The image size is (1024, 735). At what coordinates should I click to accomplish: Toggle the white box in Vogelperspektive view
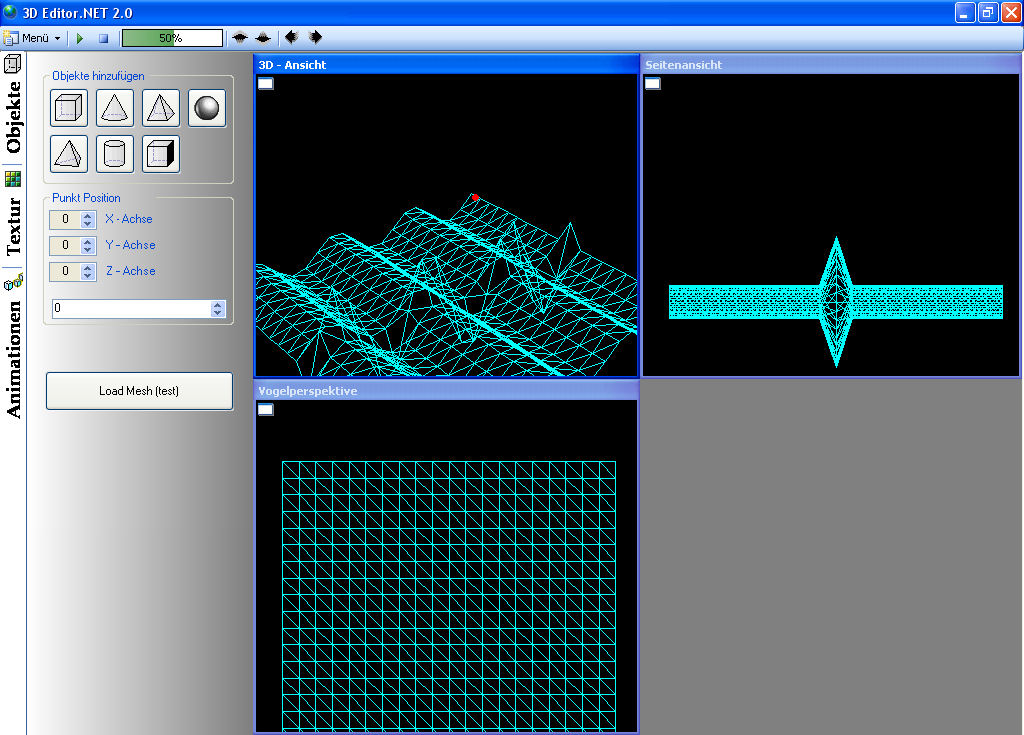point(266,409)
